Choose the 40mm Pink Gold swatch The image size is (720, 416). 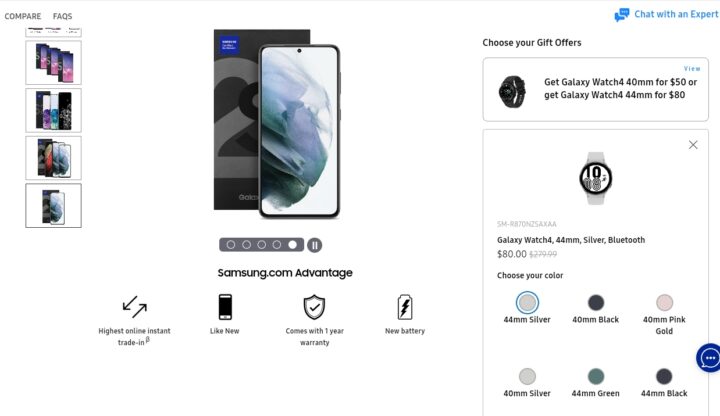pyautogui.click(x=664, y=303)
